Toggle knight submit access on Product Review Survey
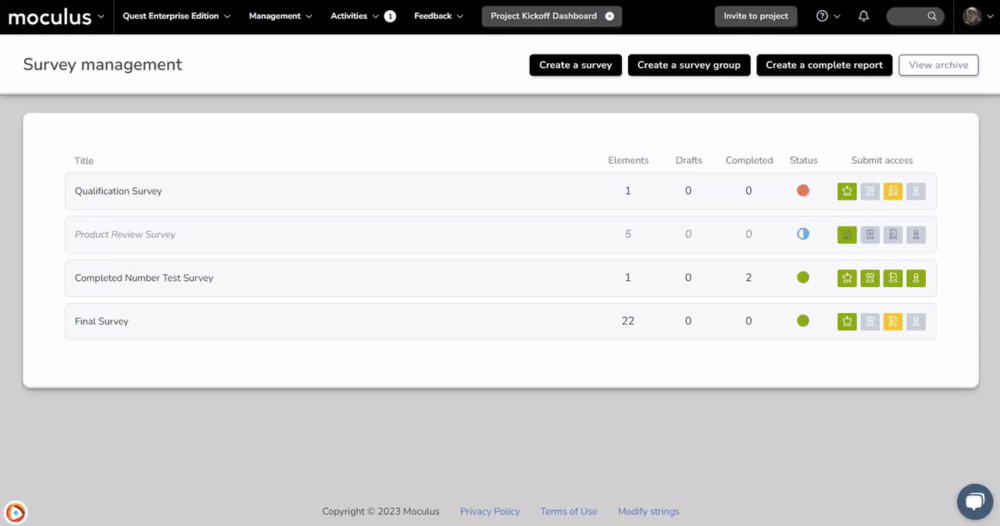Image resolution: width=1000 pixels, height=526 pixels. (893, 235)
